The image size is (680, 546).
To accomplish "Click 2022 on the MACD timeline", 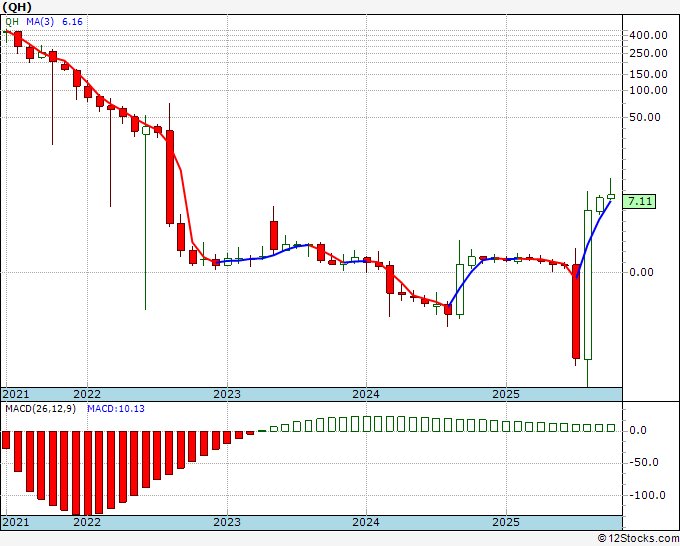I will 87,522.
